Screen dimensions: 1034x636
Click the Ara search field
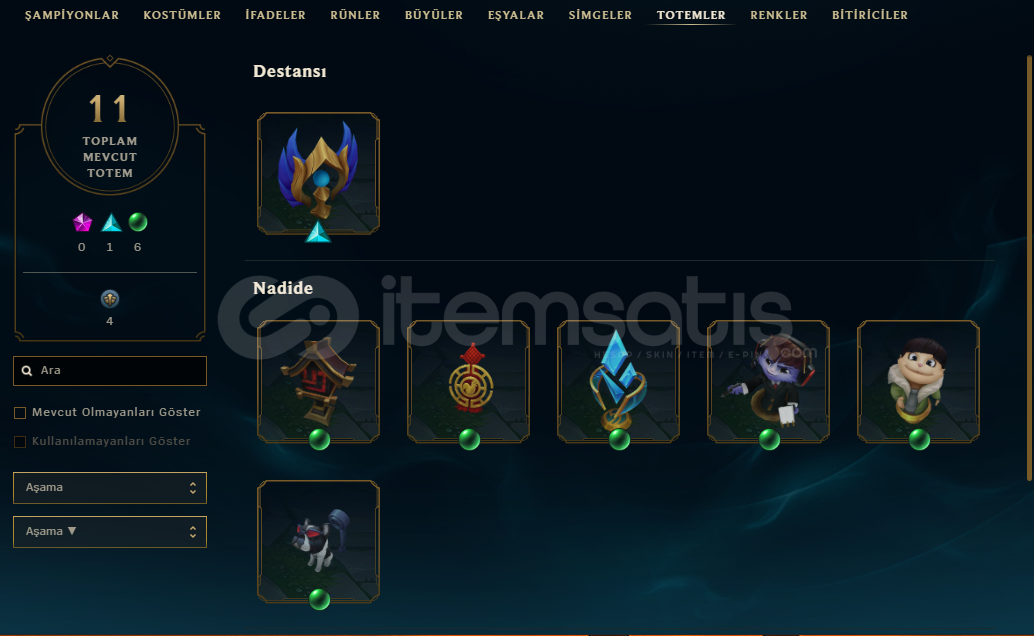point(109,371)
